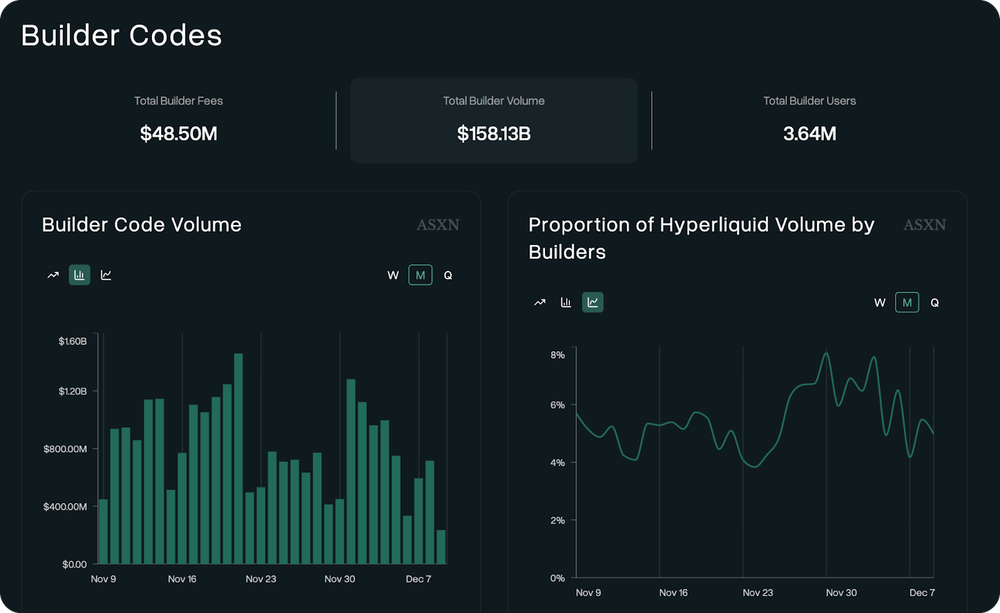
Task: Select bar chart icon in Builder Code Volume
Action: coord(80,275)
